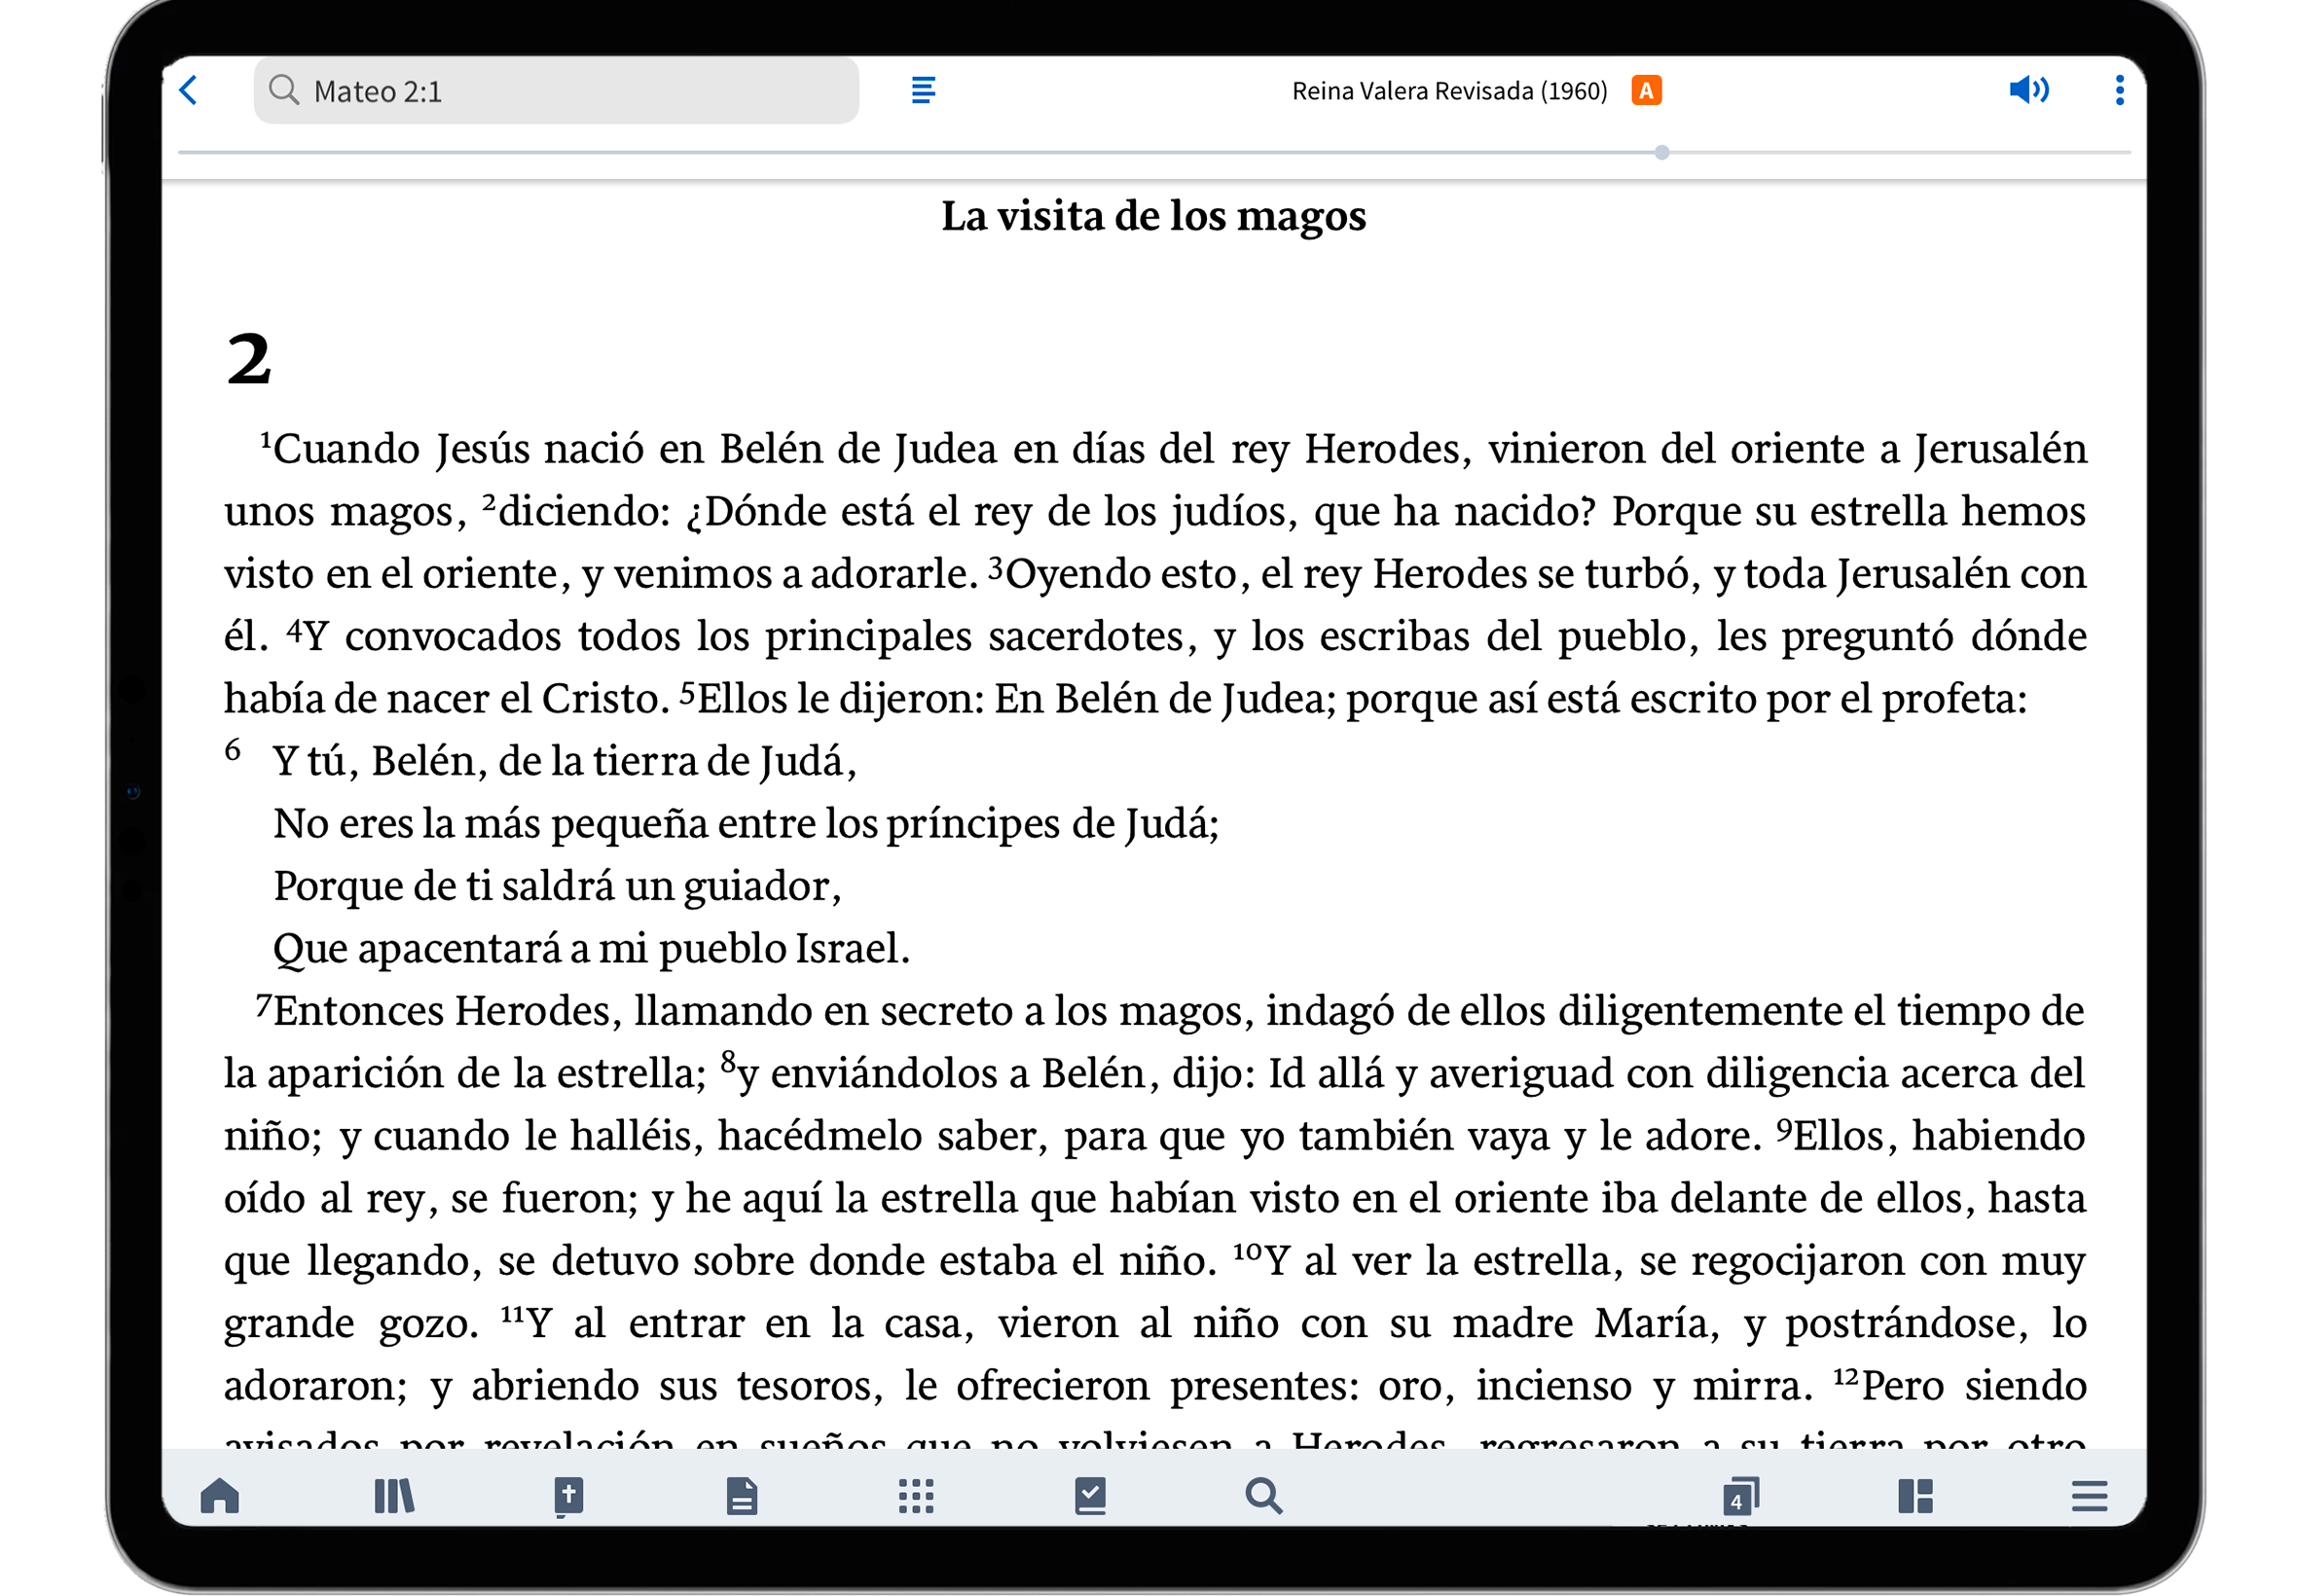The height and width of the screenshot is (1596, 2297).
Task: Click verse number 1 before Cuando Jesús
Action: [x=266, y=440]
